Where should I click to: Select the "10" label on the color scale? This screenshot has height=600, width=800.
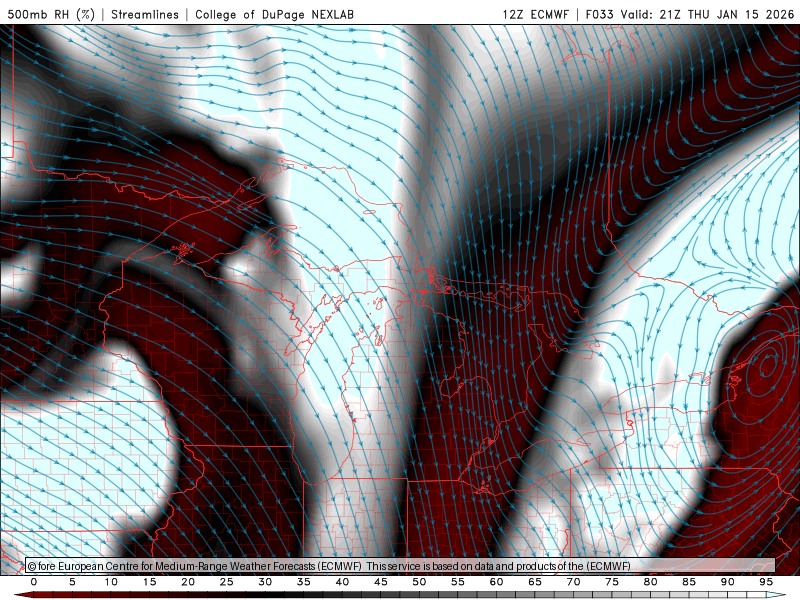point(111,582)
